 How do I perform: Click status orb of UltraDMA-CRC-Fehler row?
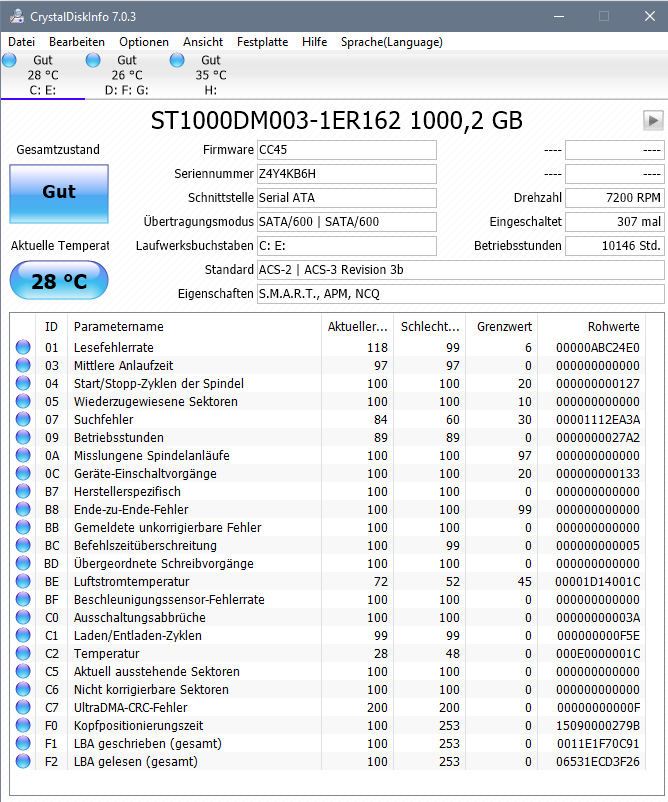23,707
